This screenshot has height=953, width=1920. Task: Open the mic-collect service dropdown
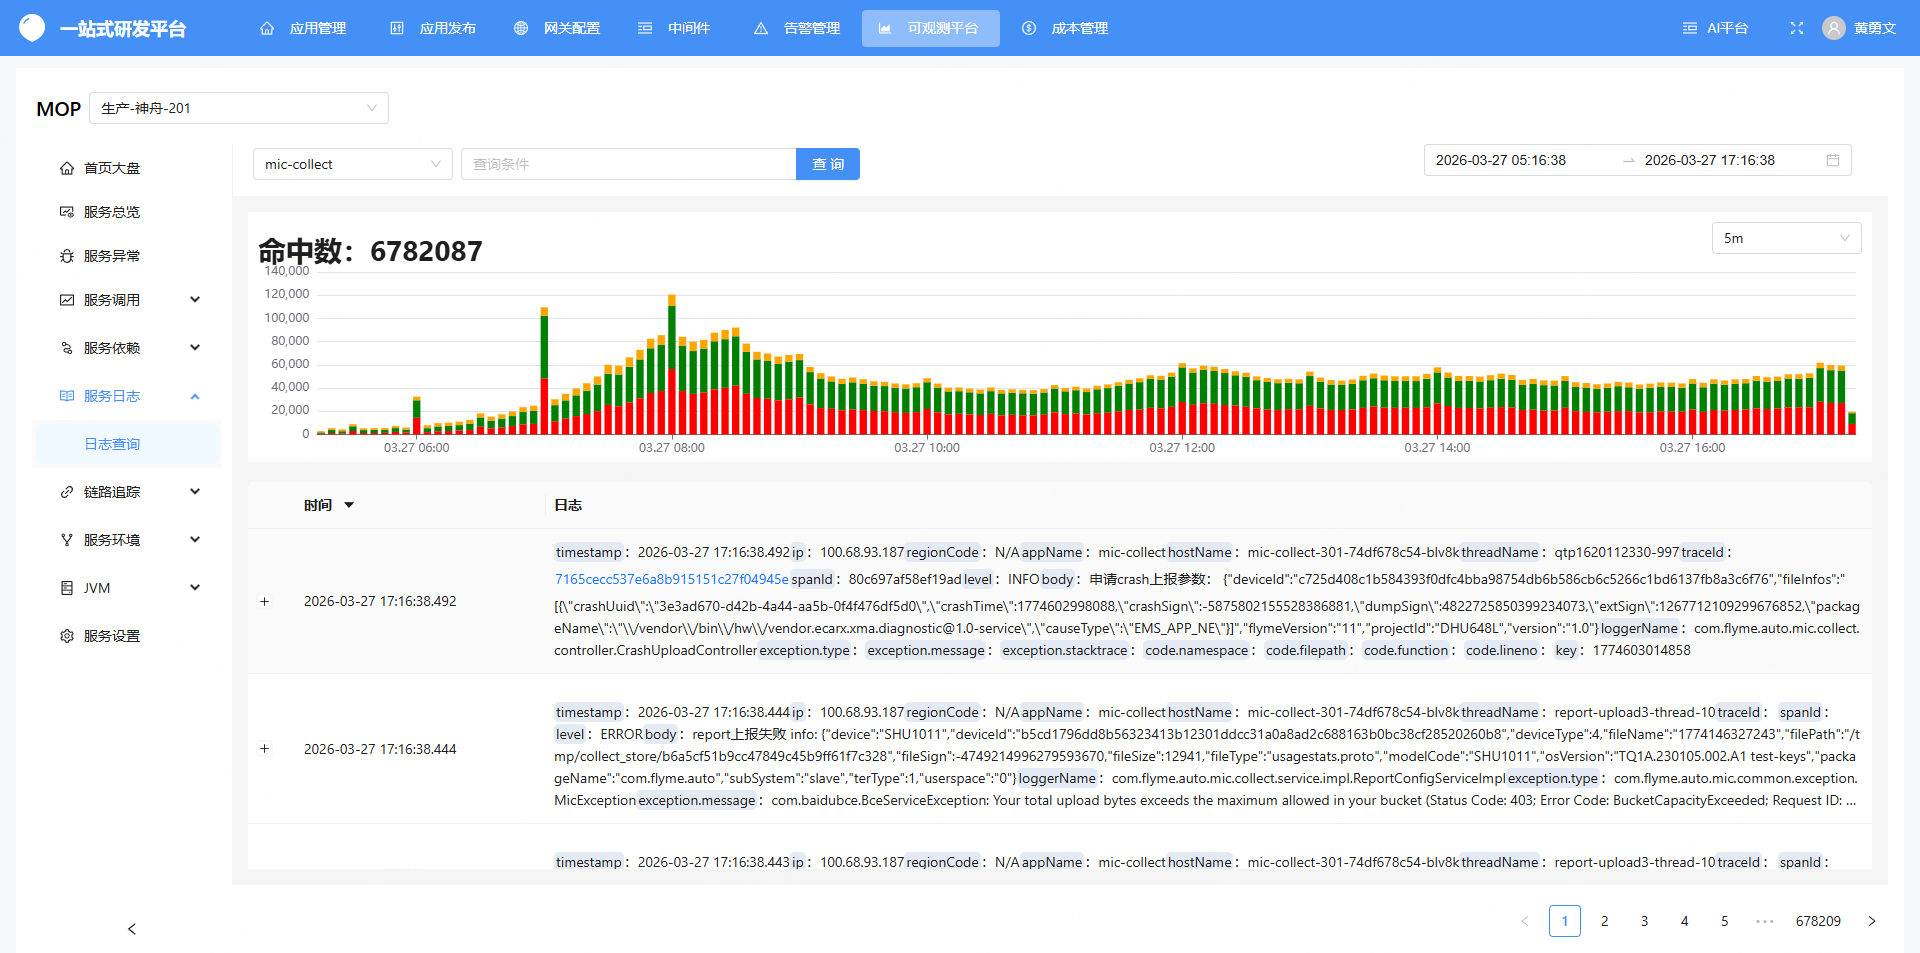(352, 164)
